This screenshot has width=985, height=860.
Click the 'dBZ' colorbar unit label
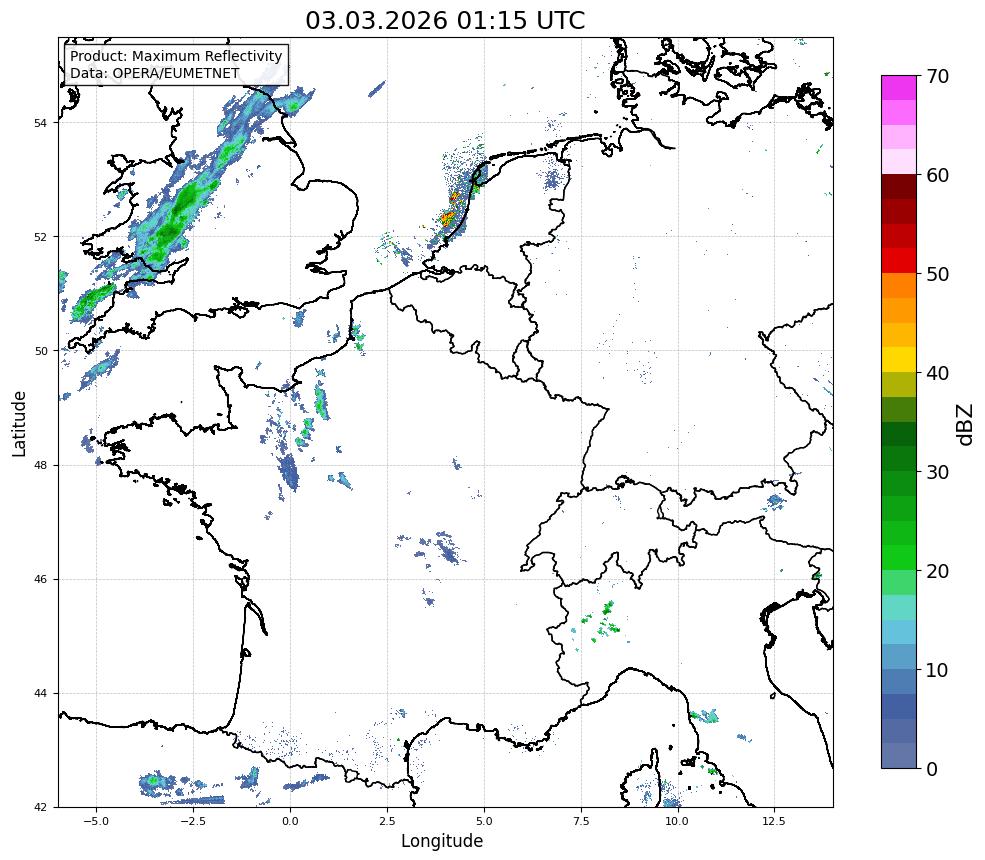[966, 424]
